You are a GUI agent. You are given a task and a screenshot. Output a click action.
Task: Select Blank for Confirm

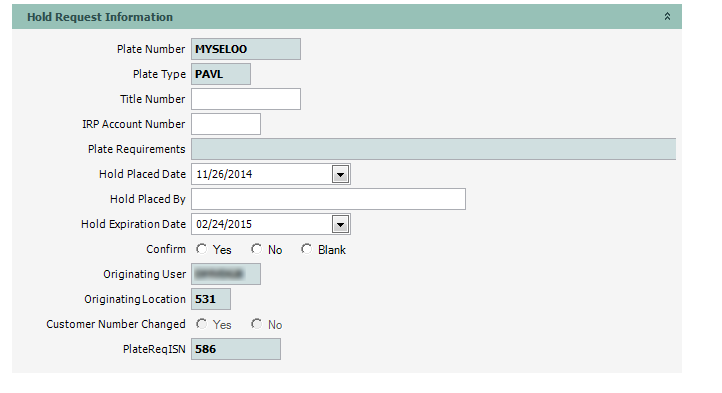tap(306, 249)
